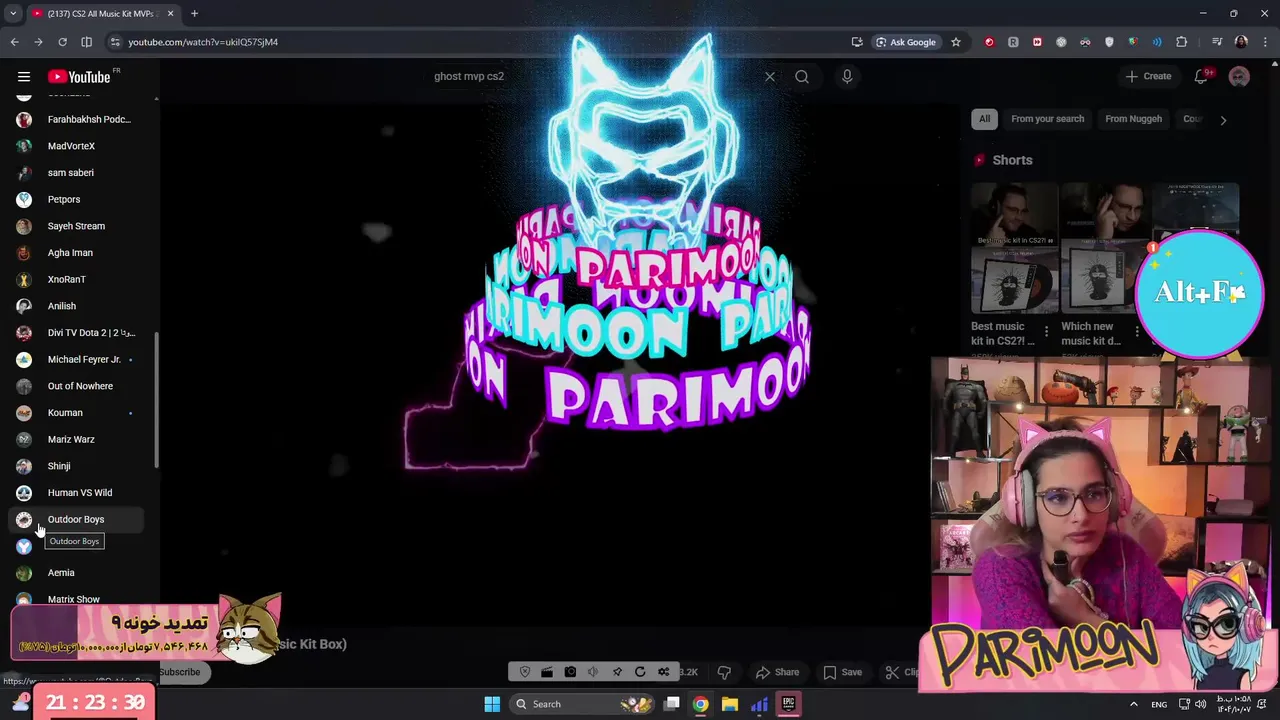Click the overlay pin icon
This screenshot has width=1280, height=720.
click(x=617, y=672)
